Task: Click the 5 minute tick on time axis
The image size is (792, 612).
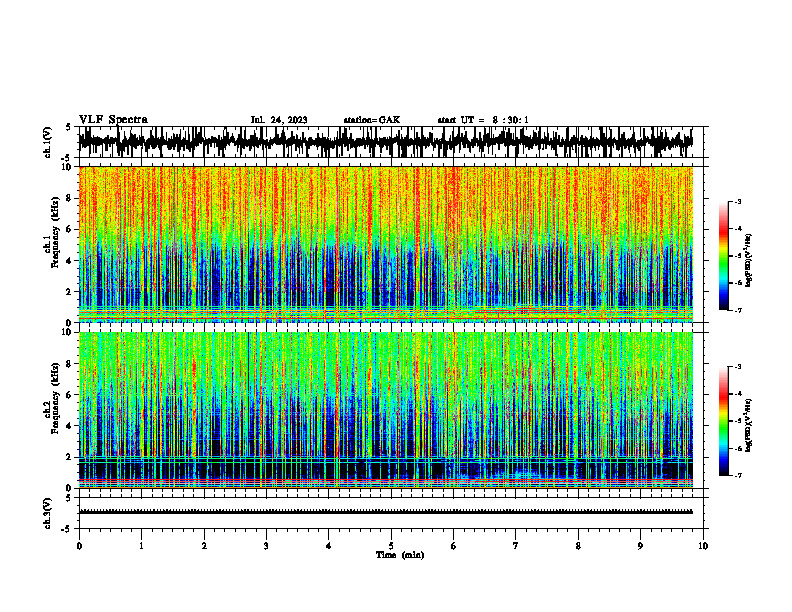Action: tap(391, 546)
